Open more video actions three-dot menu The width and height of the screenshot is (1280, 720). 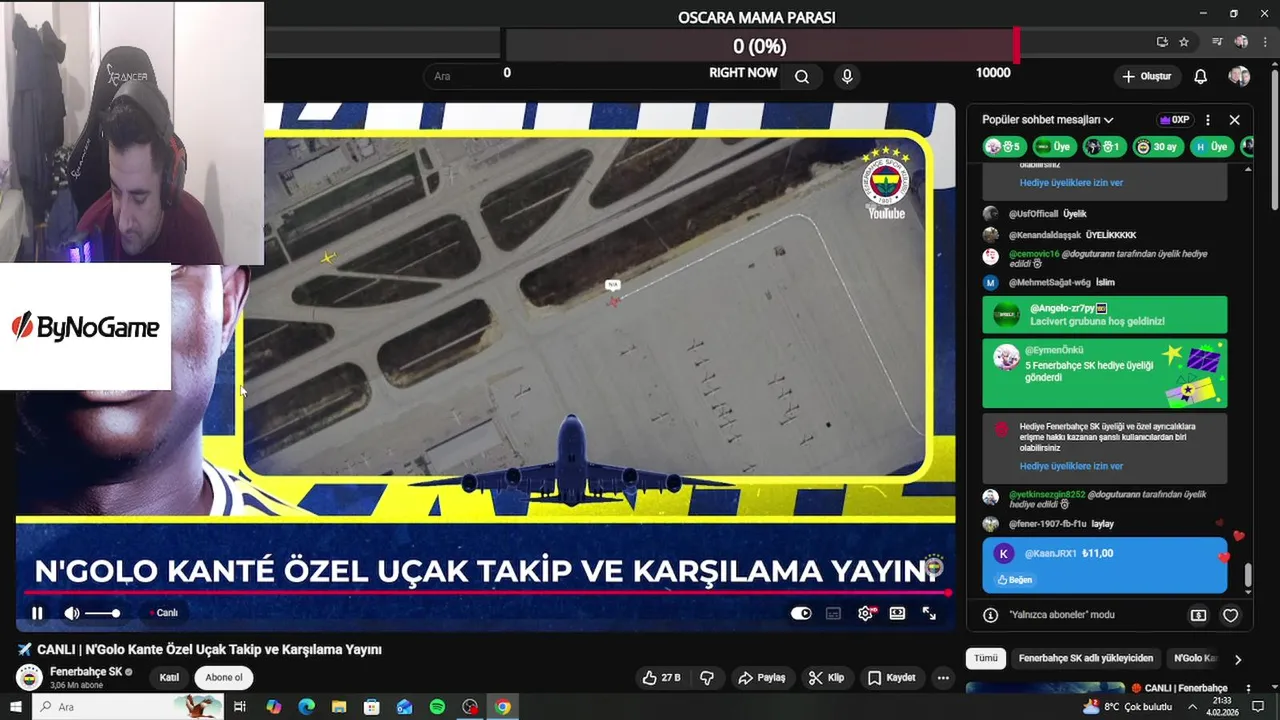[943, 677]
